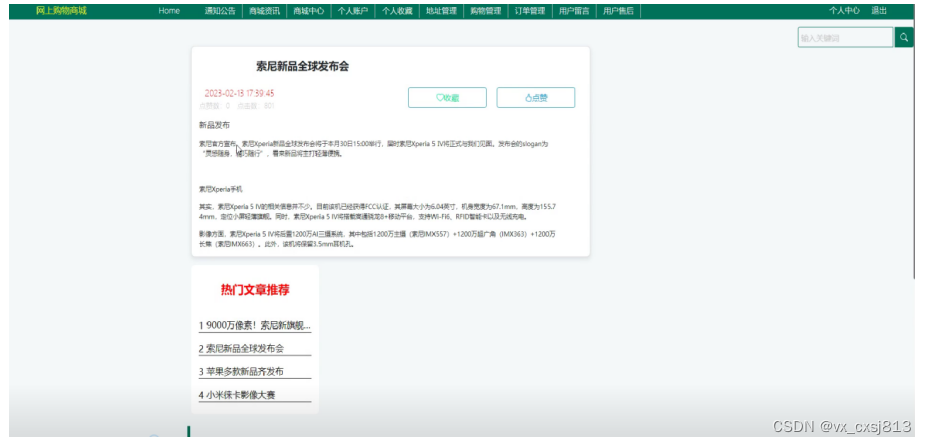This screenshot has width=926, height=444.
Task: Open hot article 9000万像素！索尼新旗舰
Action: (x=255, y=325)
